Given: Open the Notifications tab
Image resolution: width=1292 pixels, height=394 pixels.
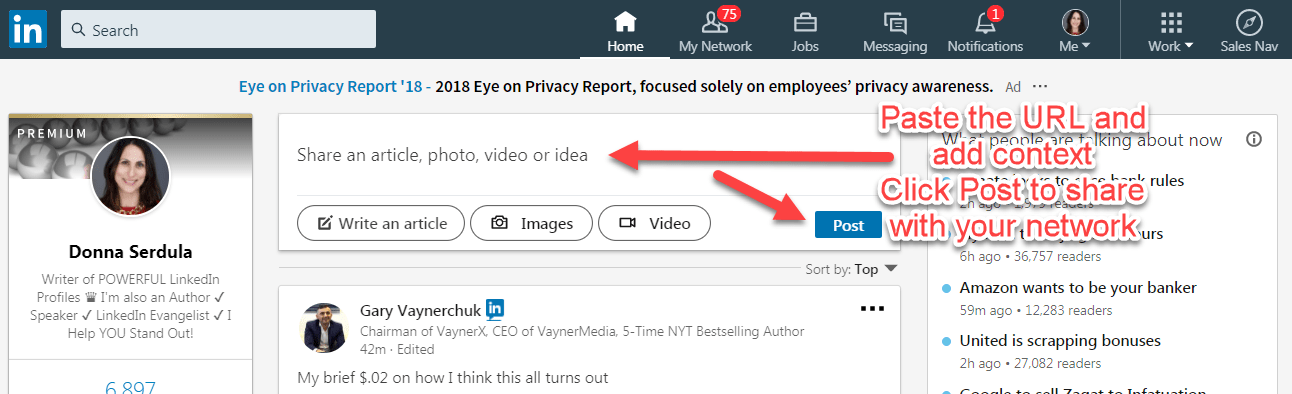Looking at the screenshot, I should [x=985, y=32].
